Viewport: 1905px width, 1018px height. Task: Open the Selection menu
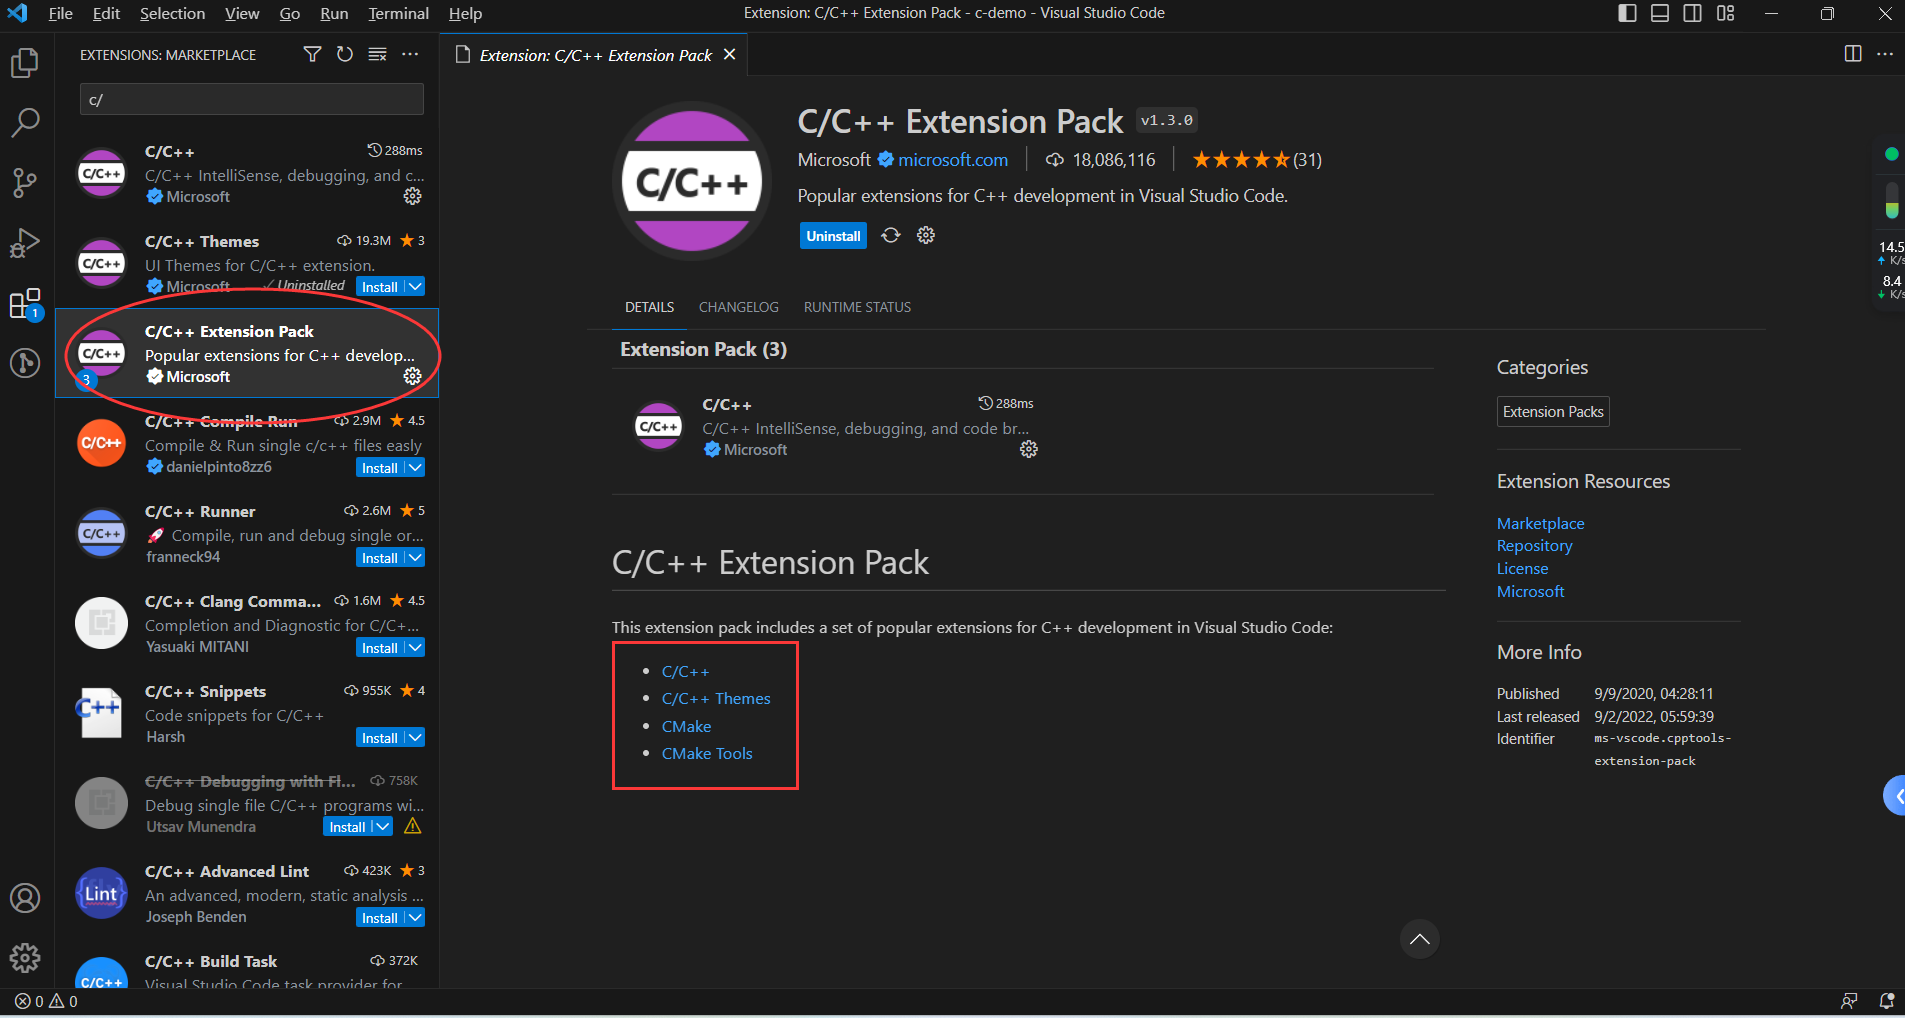[x=172, y=13]
